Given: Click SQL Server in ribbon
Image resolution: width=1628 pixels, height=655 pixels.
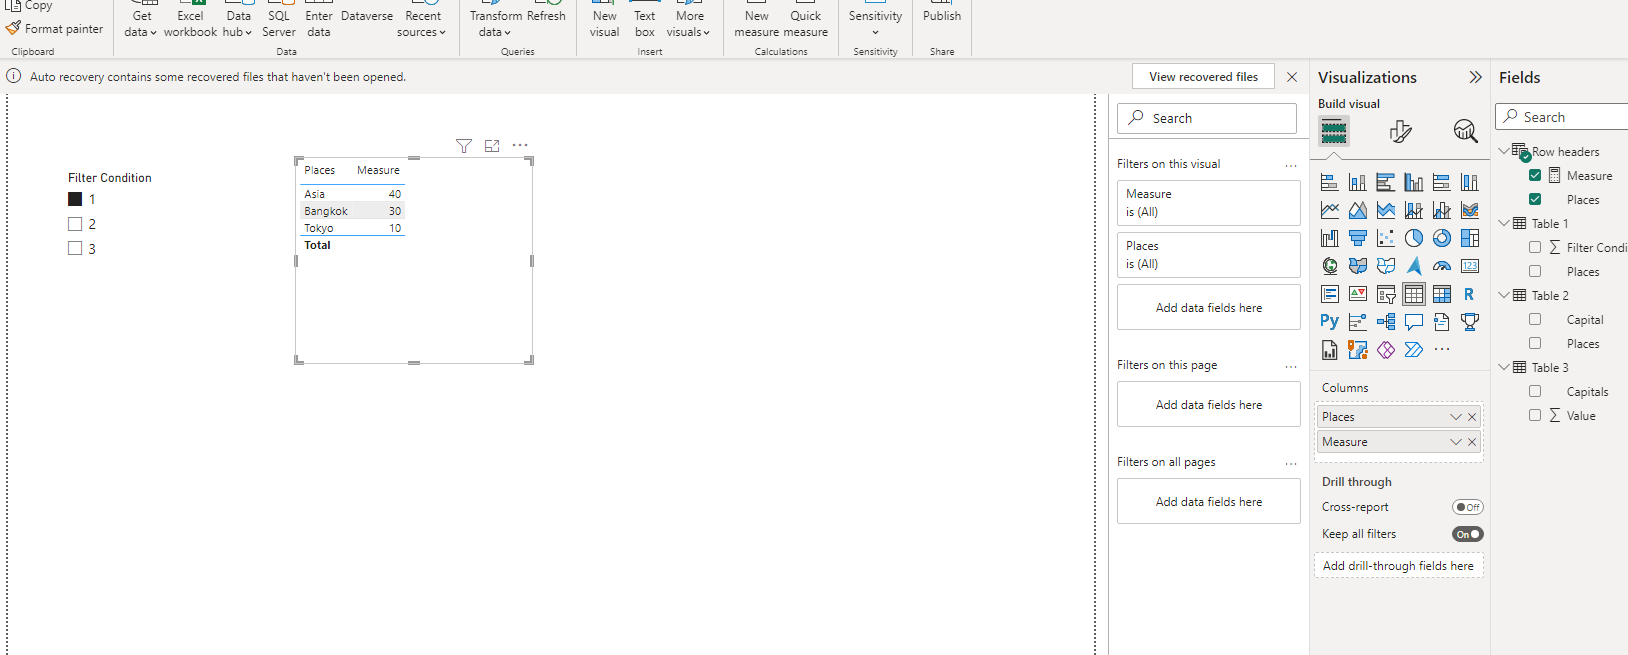Looking at the screenshot, I should (x=279, y=24).
